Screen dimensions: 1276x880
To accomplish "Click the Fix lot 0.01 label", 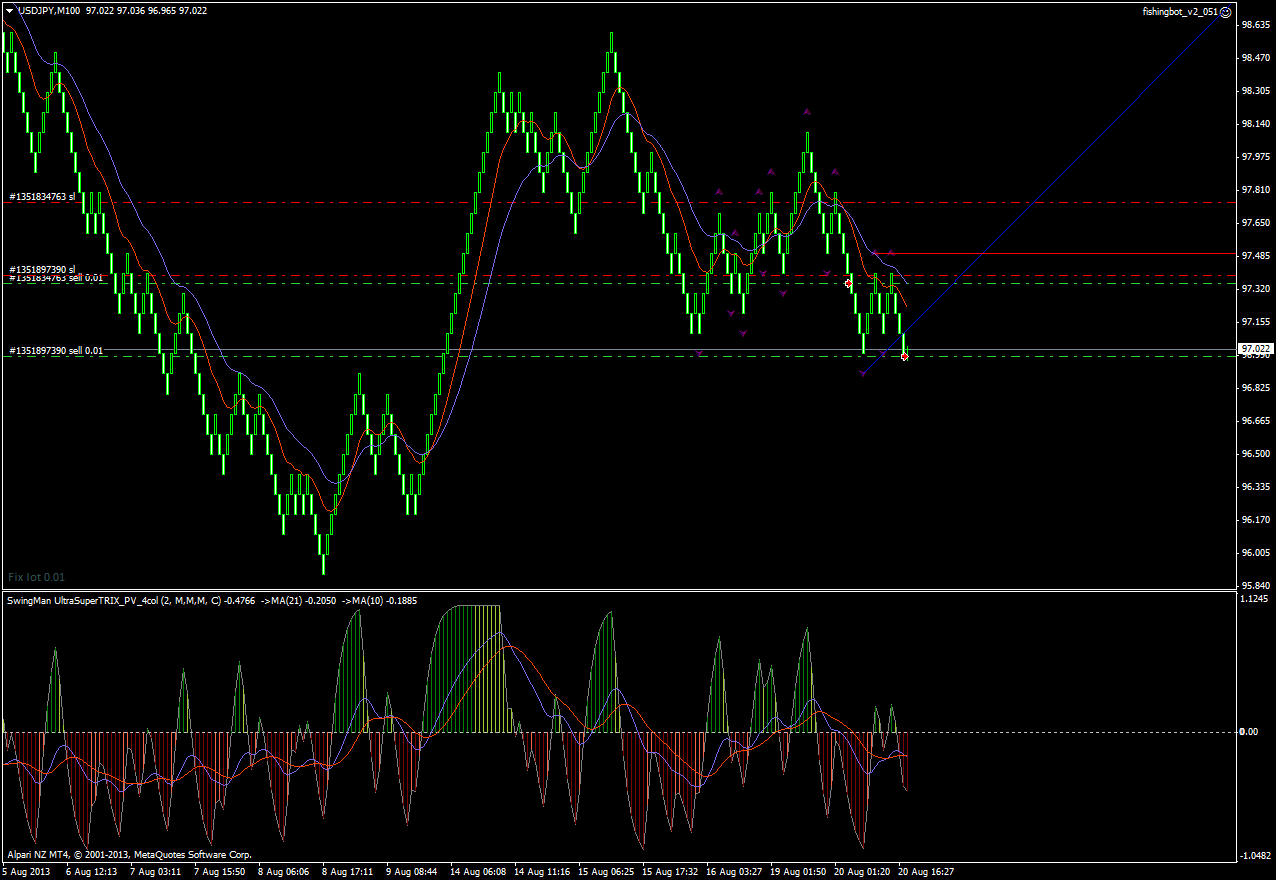I will 36,577.
